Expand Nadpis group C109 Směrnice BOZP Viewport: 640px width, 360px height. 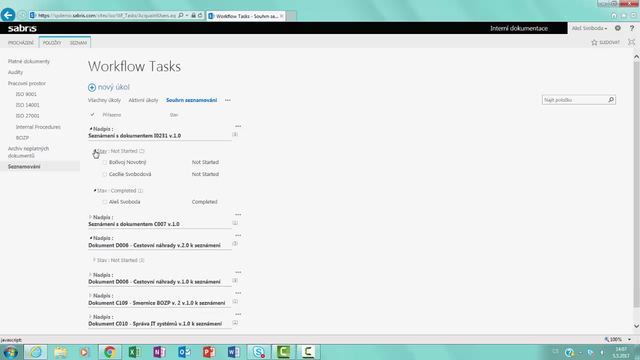(x=90, y=296)
